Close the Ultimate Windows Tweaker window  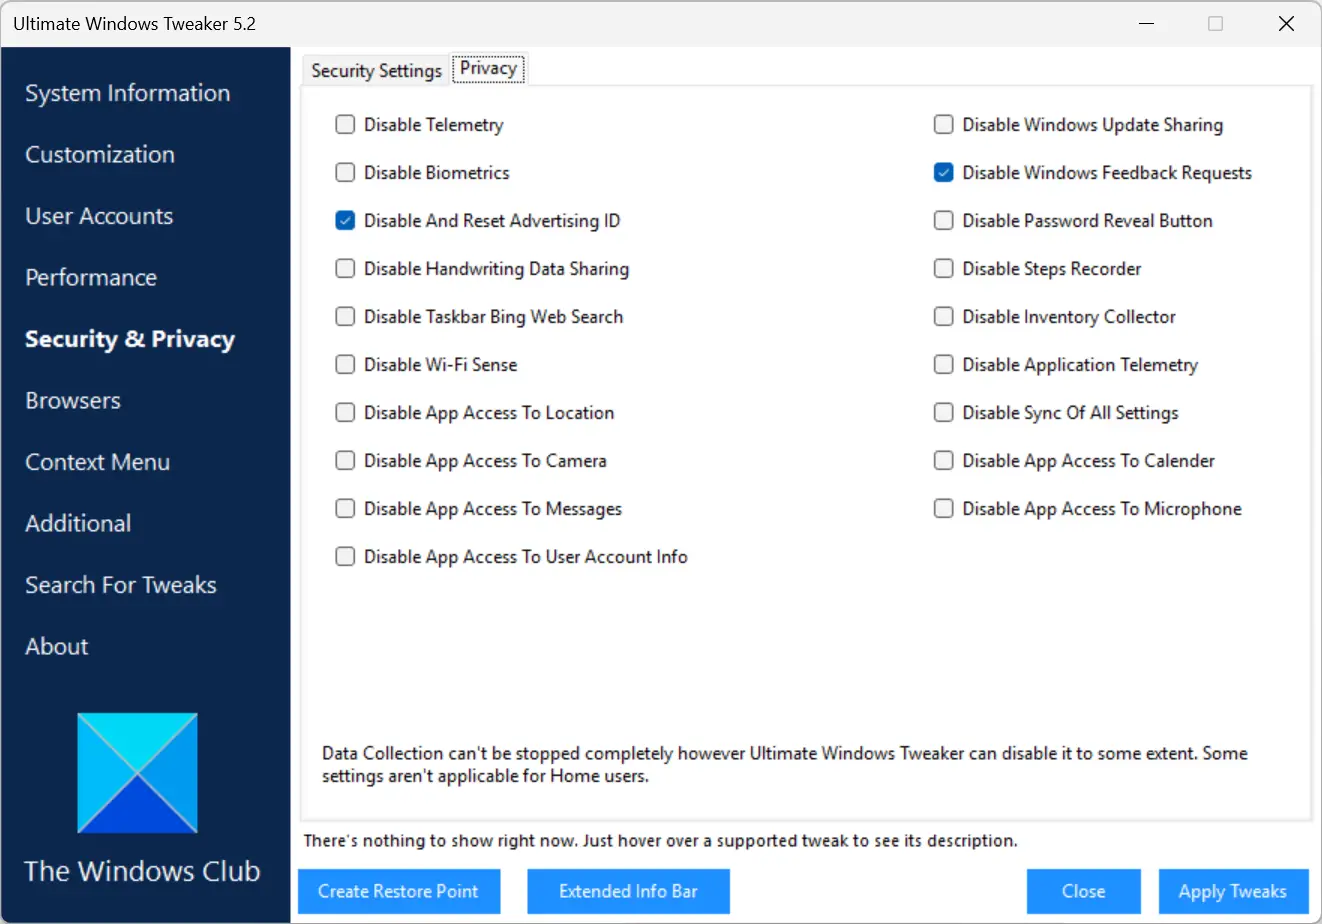pos(1287,24)
